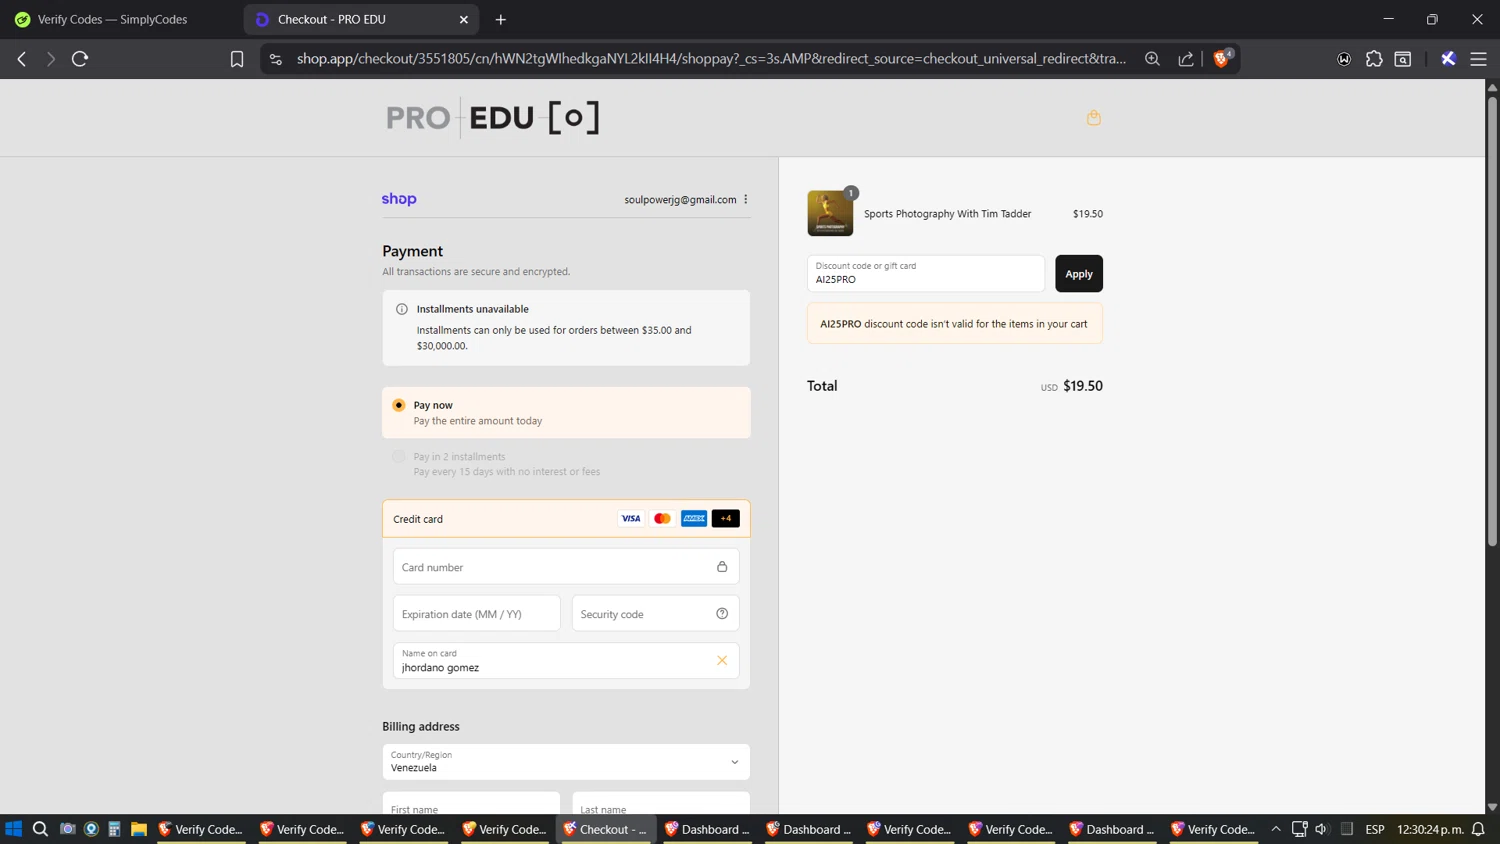Viewport: 1500px width, 844px height.
Task: Click the Credit card payment header
Action: tap(566, 519)
